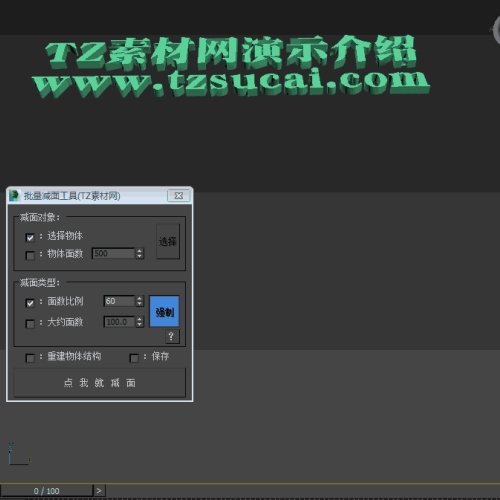This screenshot has width=500, height=500.
Task: Enable the 保存 checkbox
Action: pyautogui.click(x=134, y=358)
